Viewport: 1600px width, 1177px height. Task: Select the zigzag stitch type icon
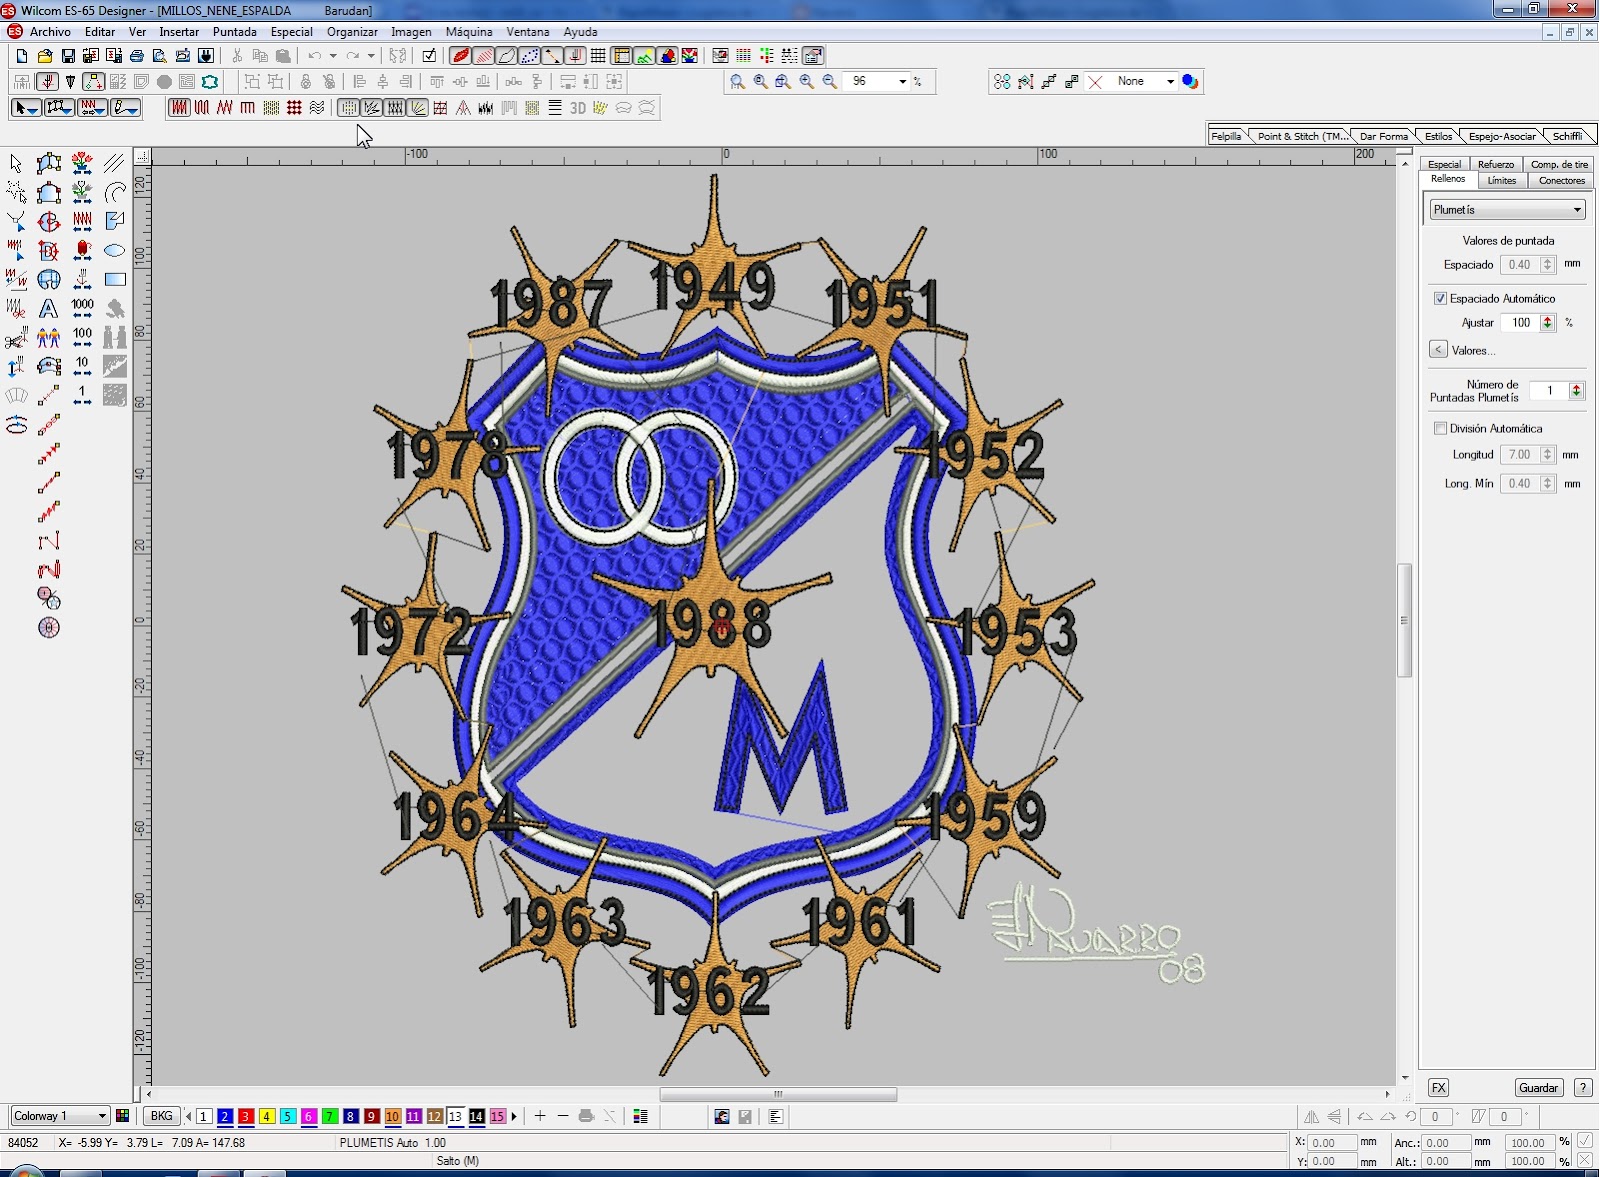(225, 108)
